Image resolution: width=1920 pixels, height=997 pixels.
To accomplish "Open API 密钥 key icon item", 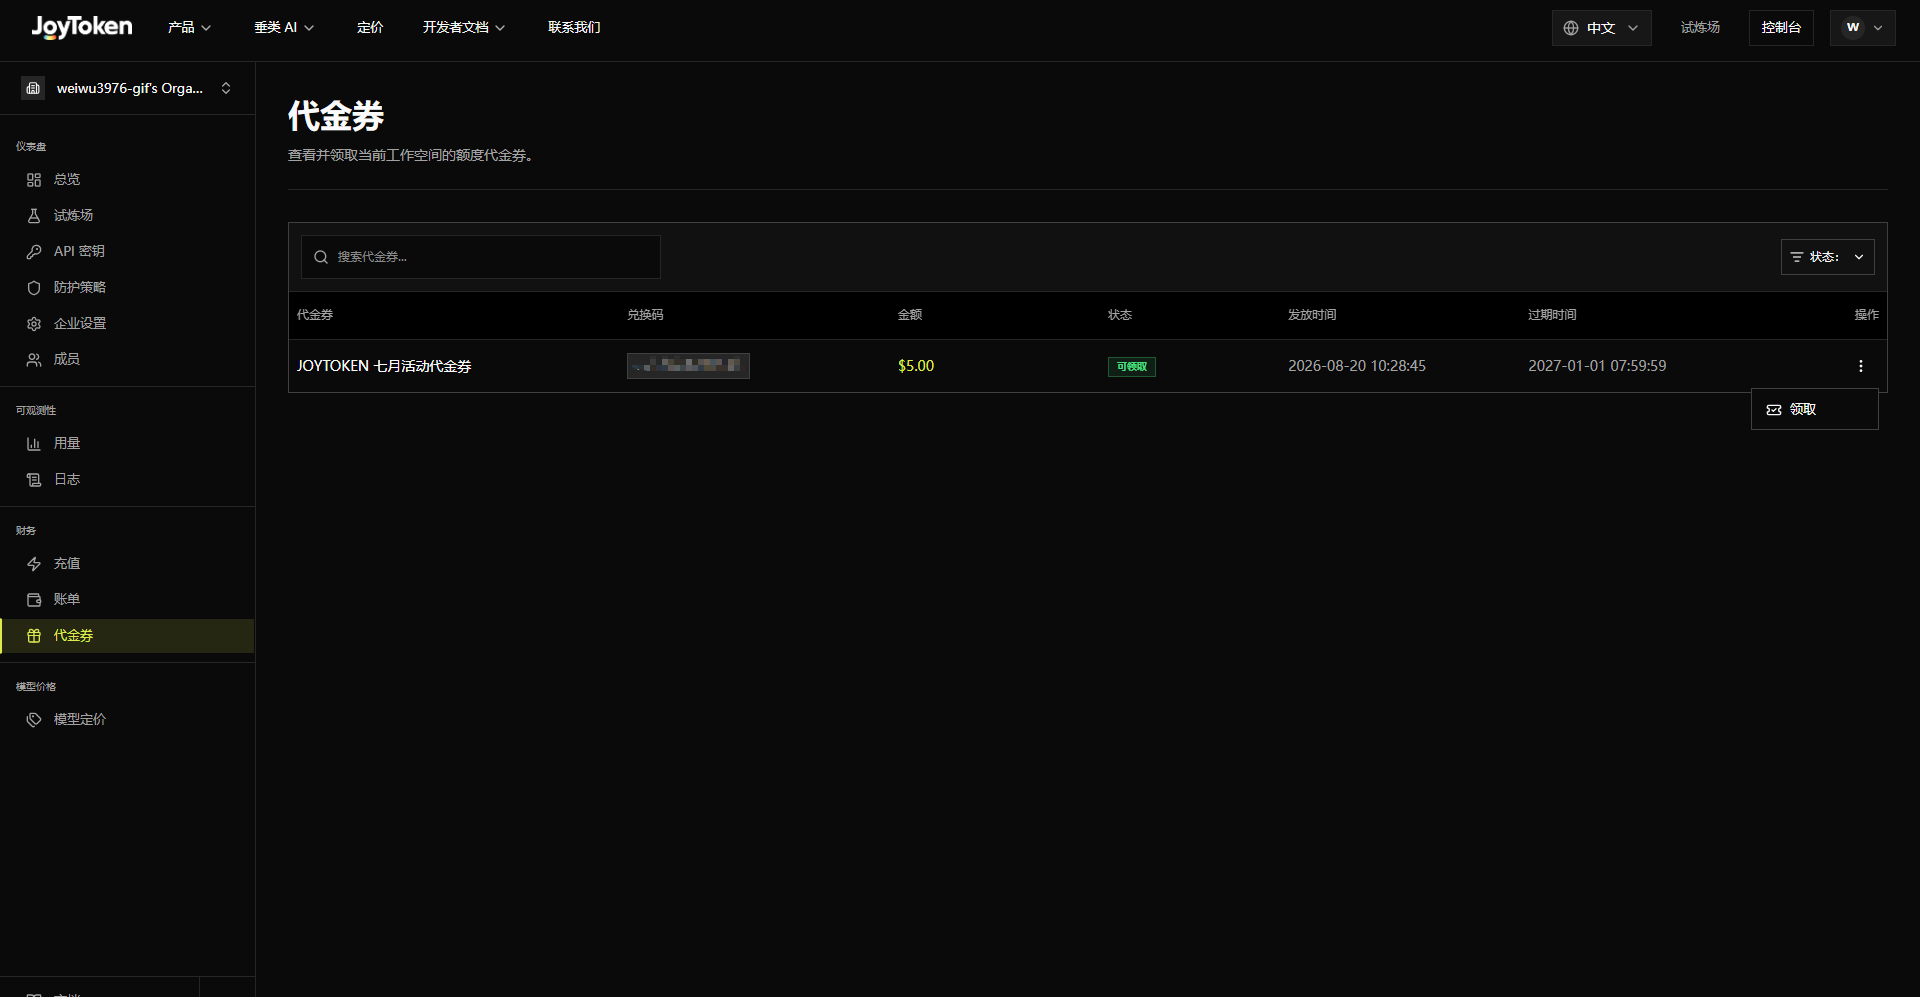I will coord(34,252).
